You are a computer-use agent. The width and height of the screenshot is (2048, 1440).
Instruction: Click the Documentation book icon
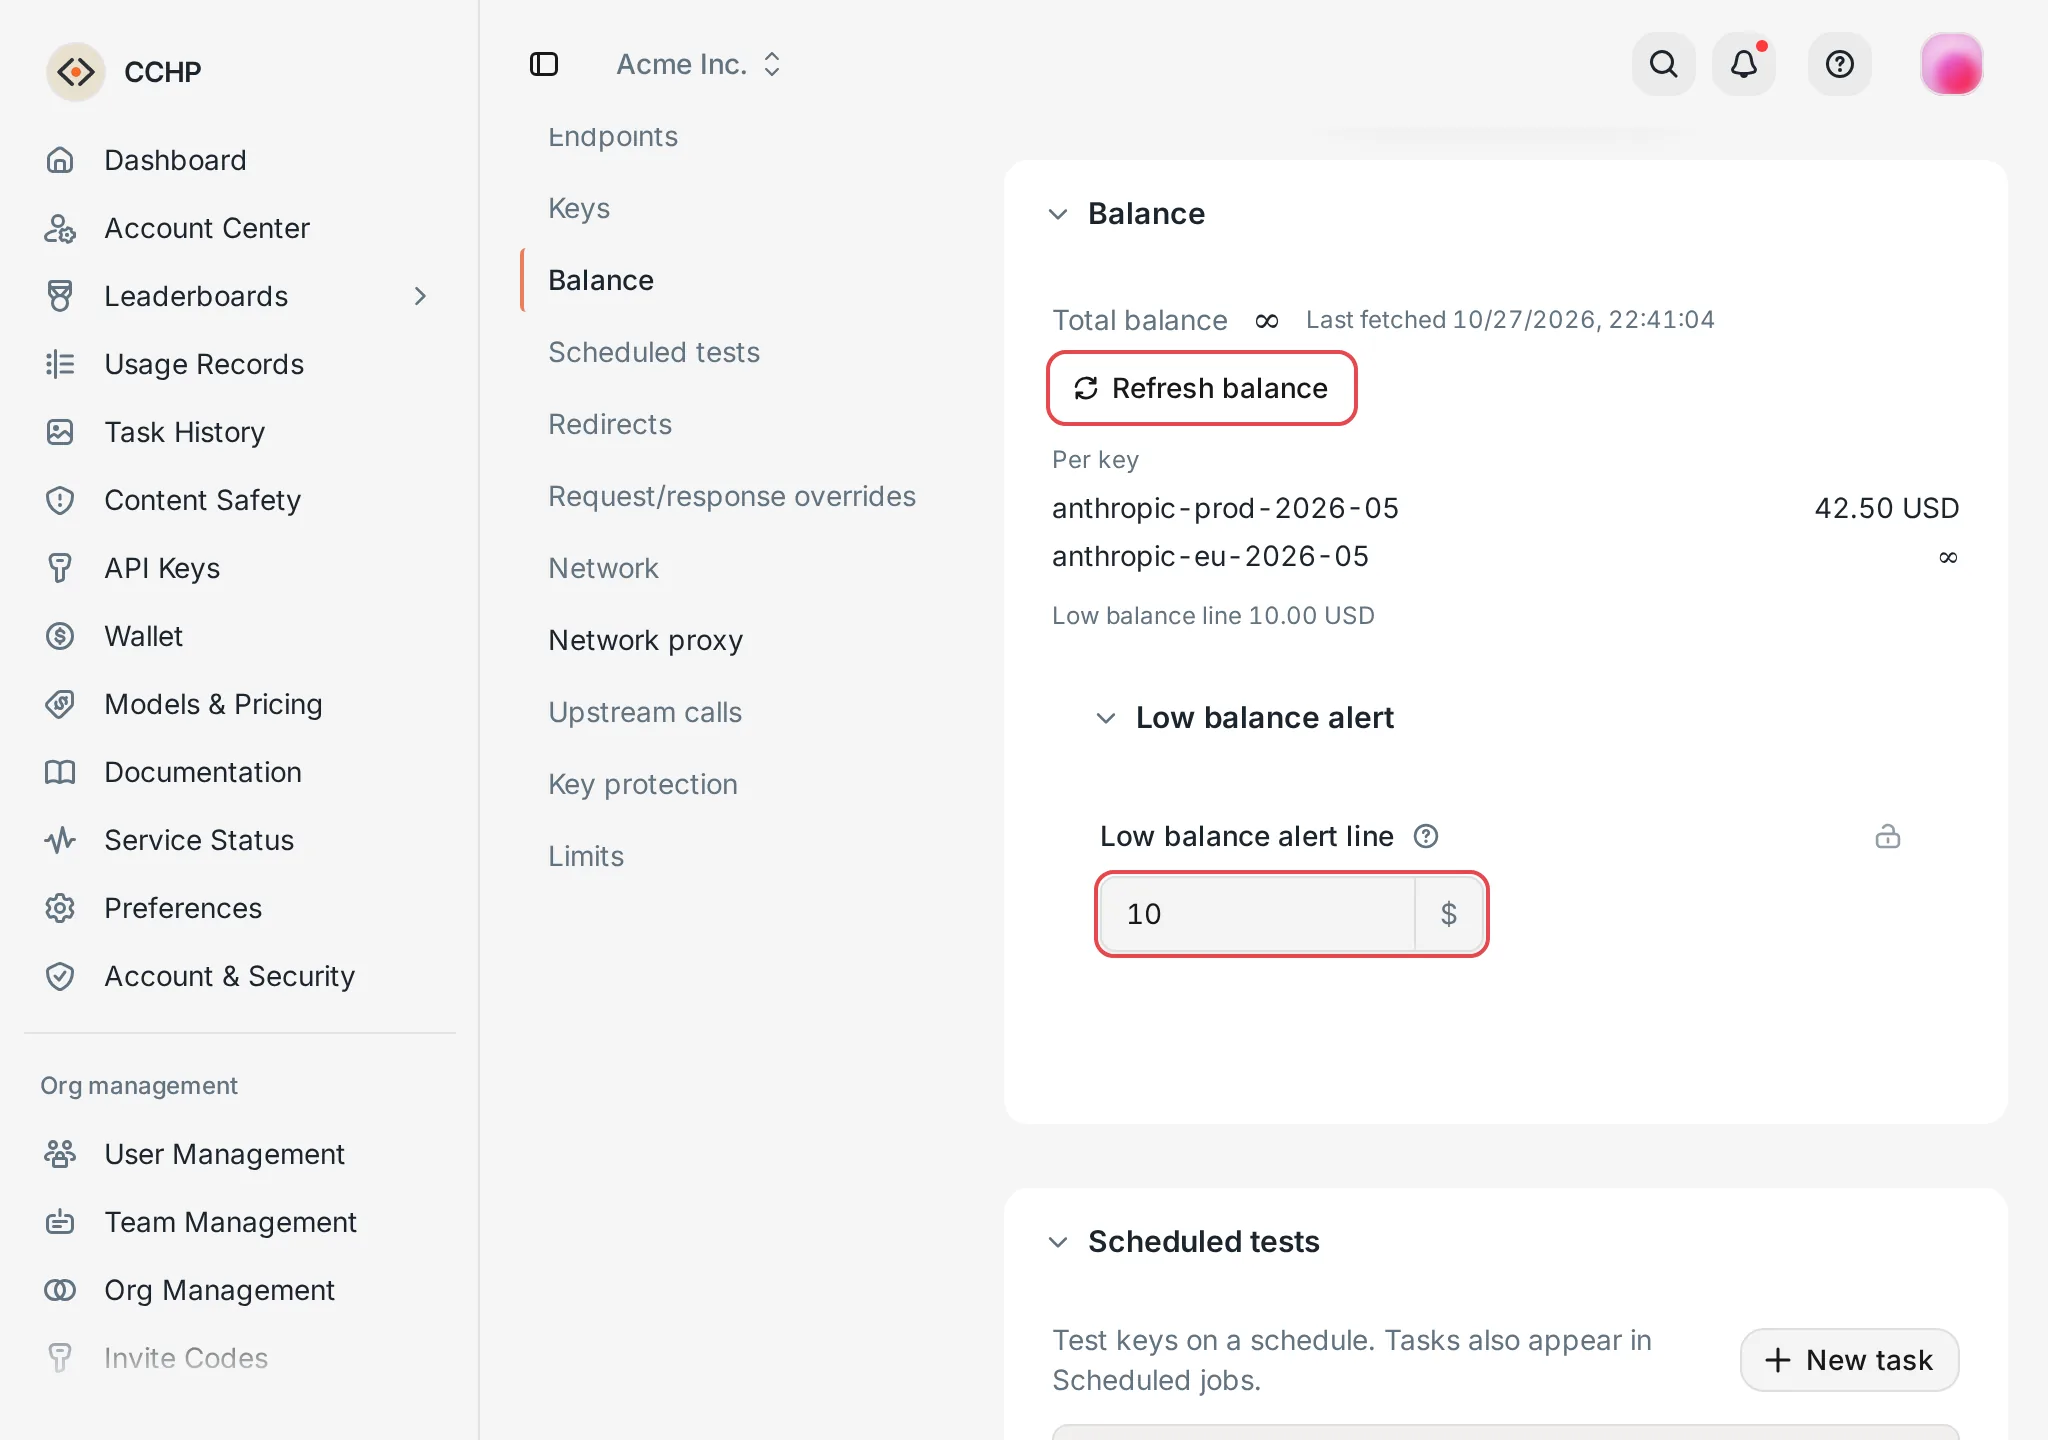click(60, 772)
